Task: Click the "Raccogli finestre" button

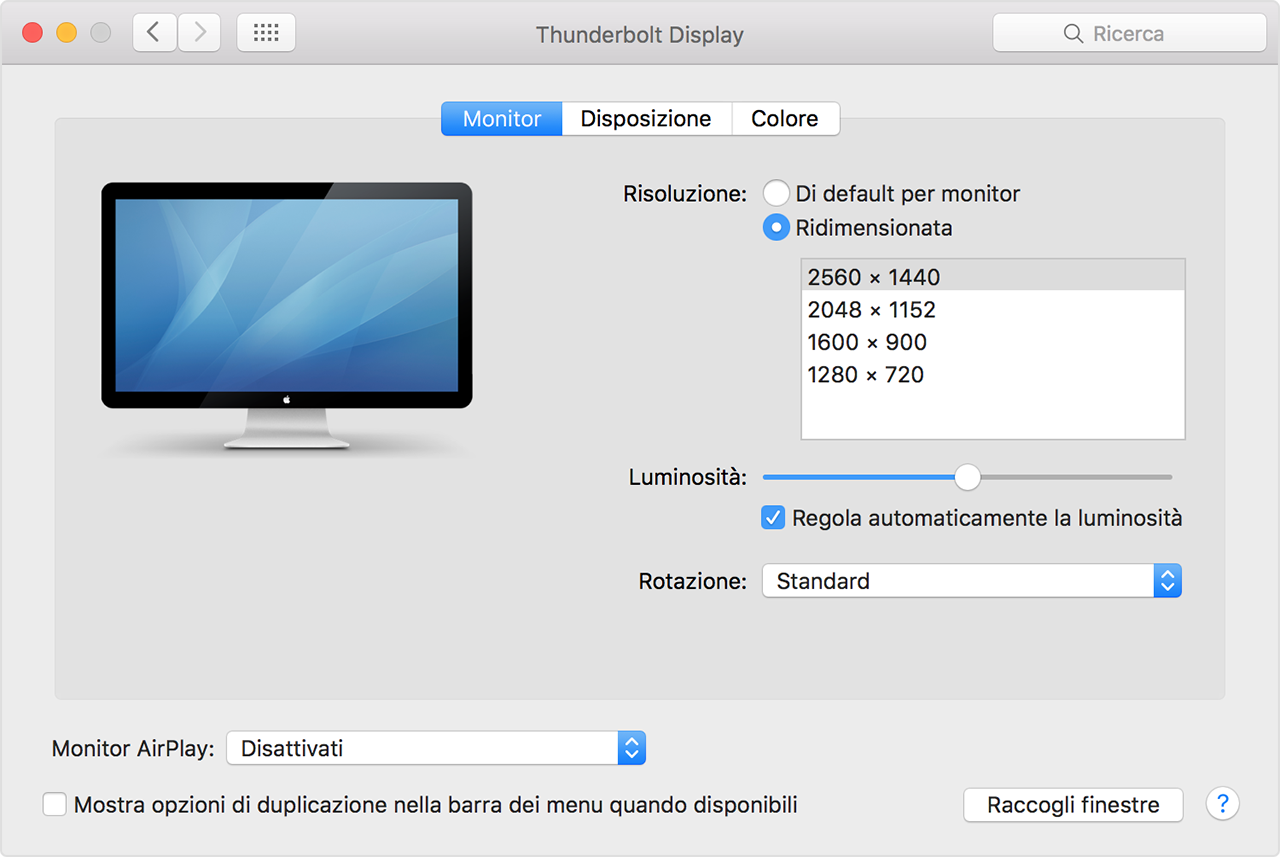Action: pos(1073,805)
